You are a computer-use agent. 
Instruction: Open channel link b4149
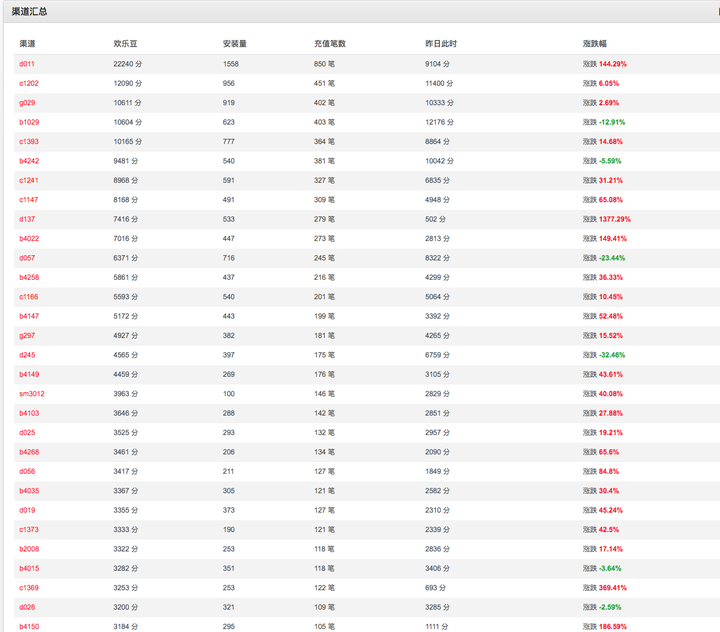point(29,374)
